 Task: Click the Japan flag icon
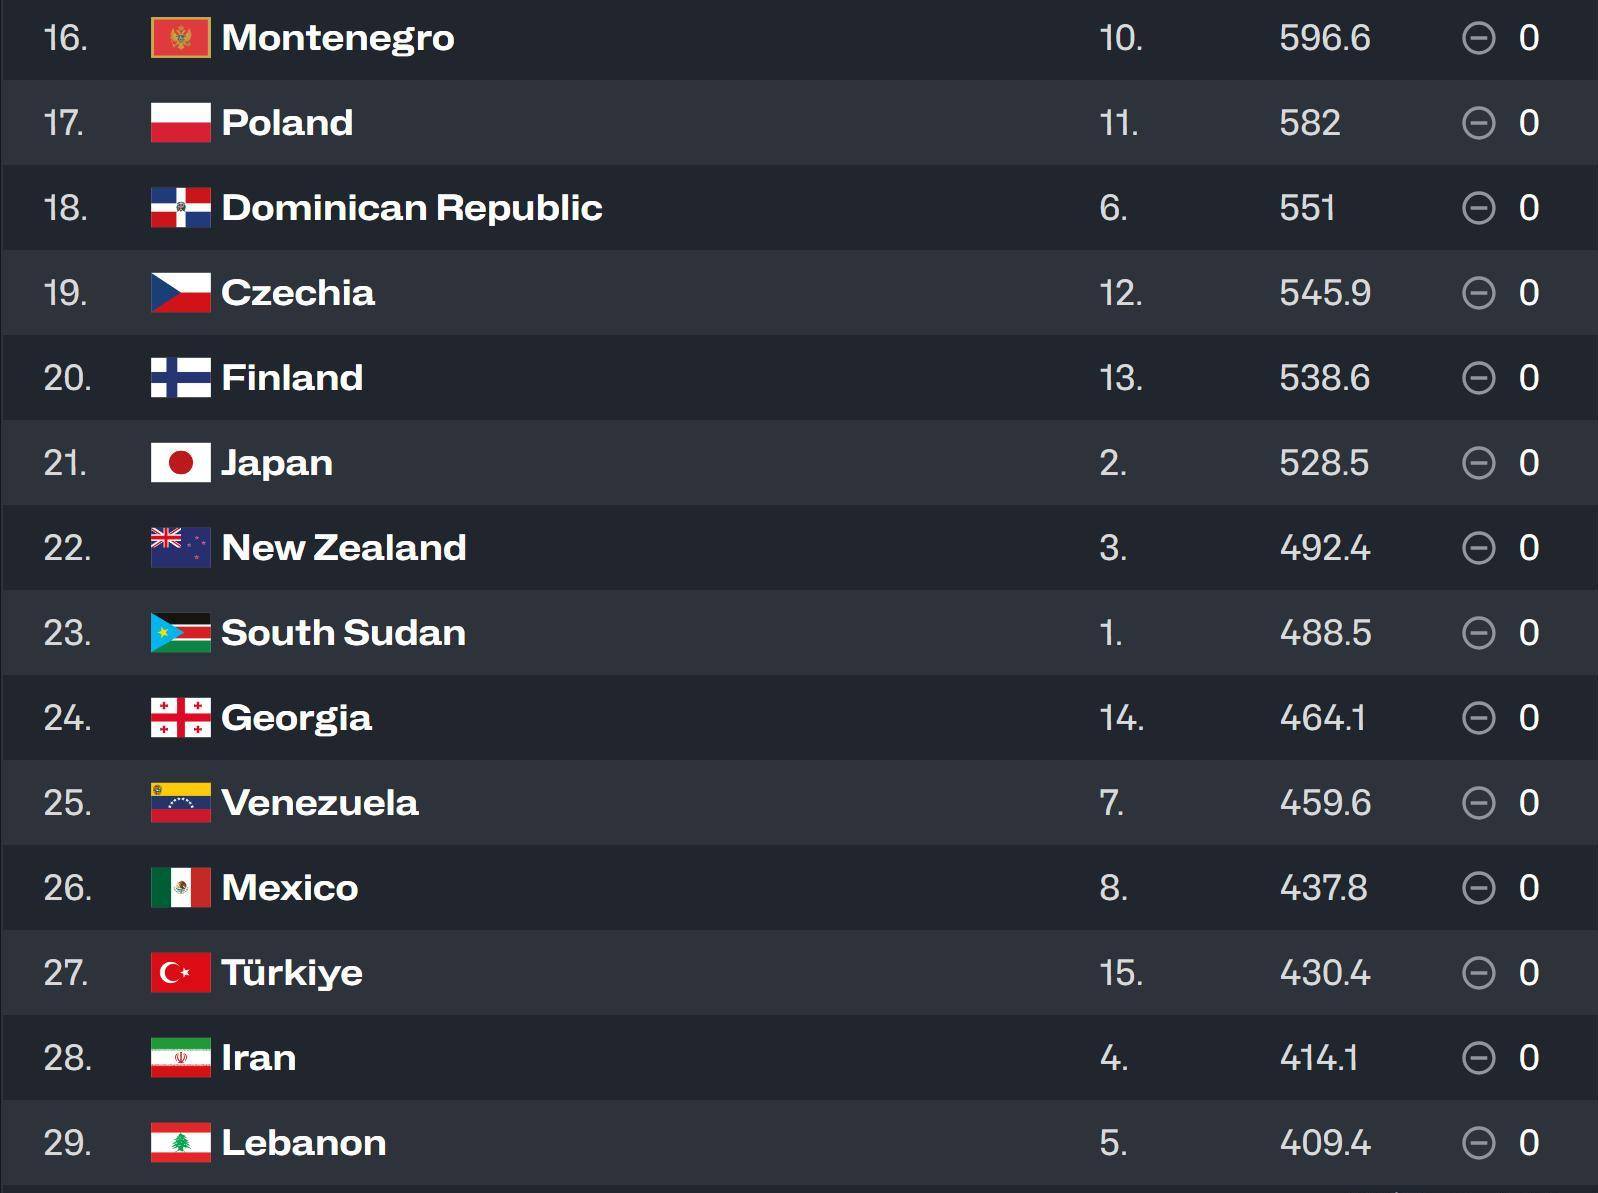pos(180,463)
